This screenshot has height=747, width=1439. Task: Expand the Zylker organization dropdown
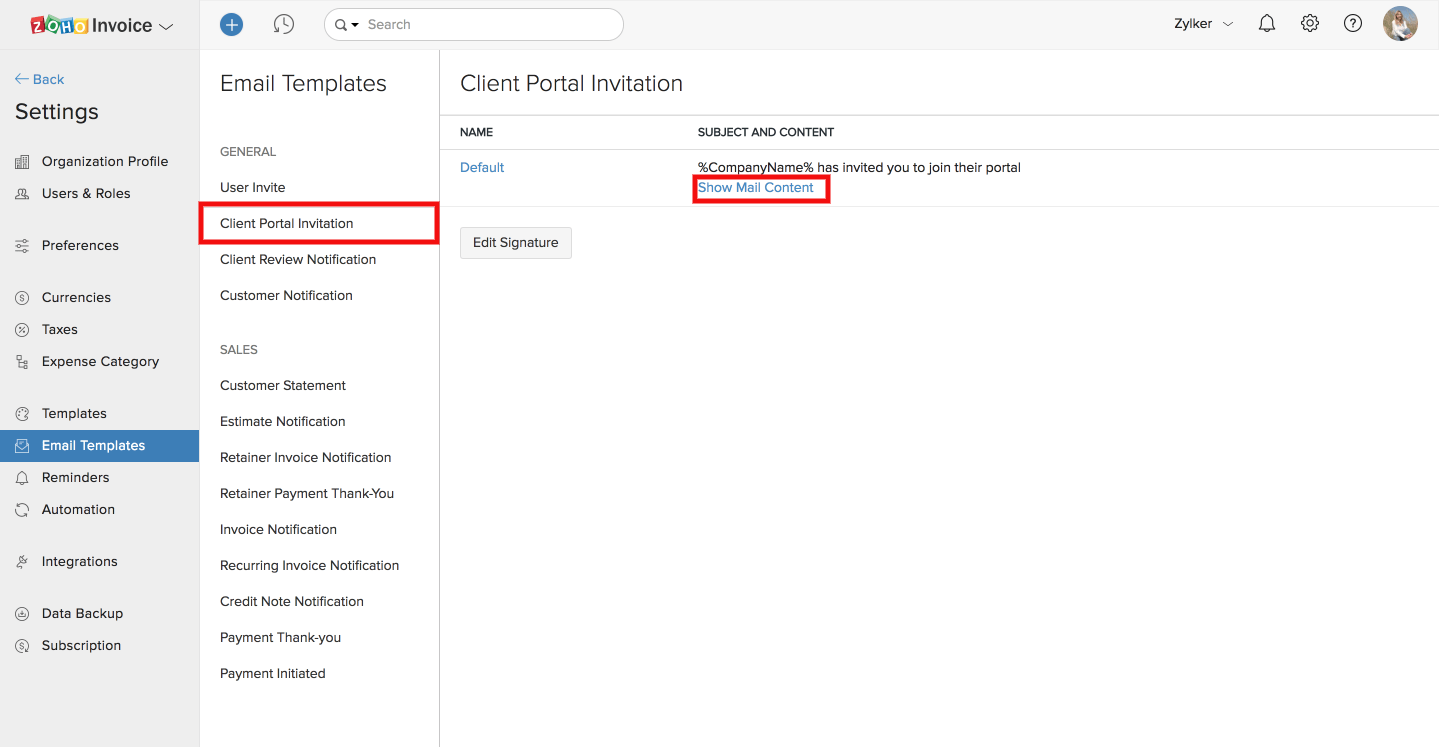pos(1230,24)
